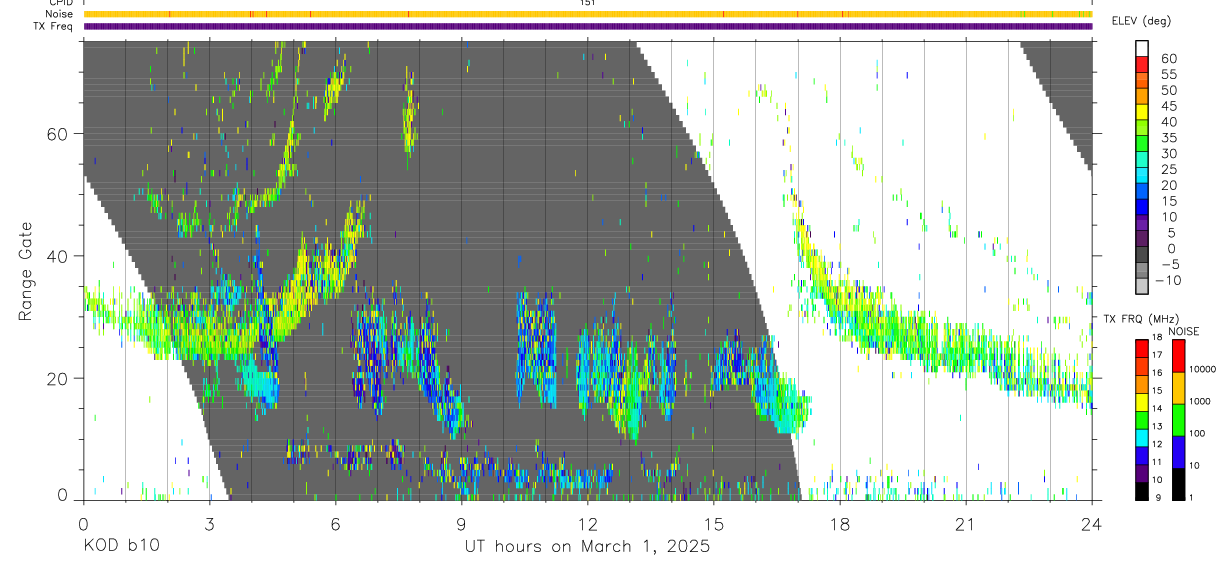Click the '35' tick on the ELEV scale

1168,138
